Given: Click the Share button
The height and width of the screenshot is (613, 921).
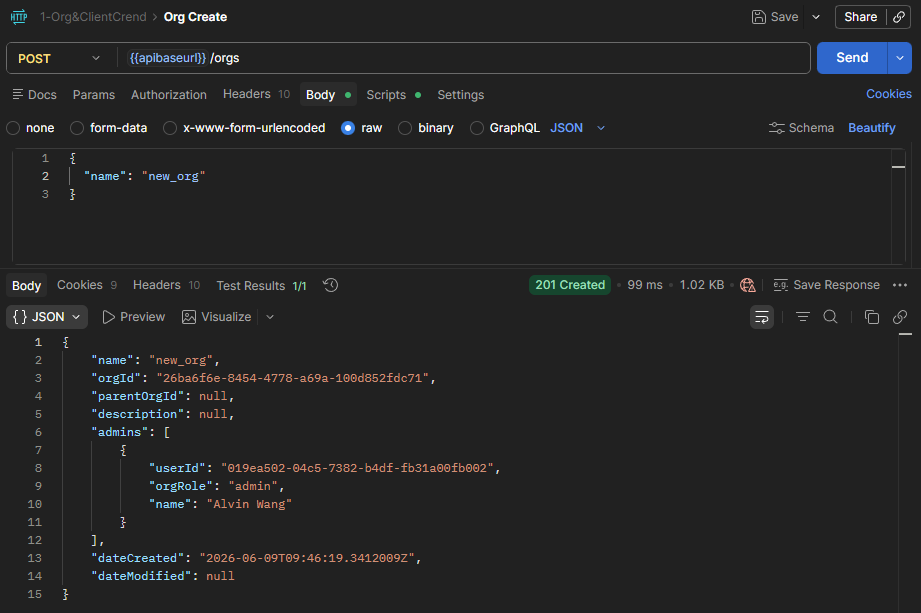Looking at the screenshot, I should click(x=861, y=17).
